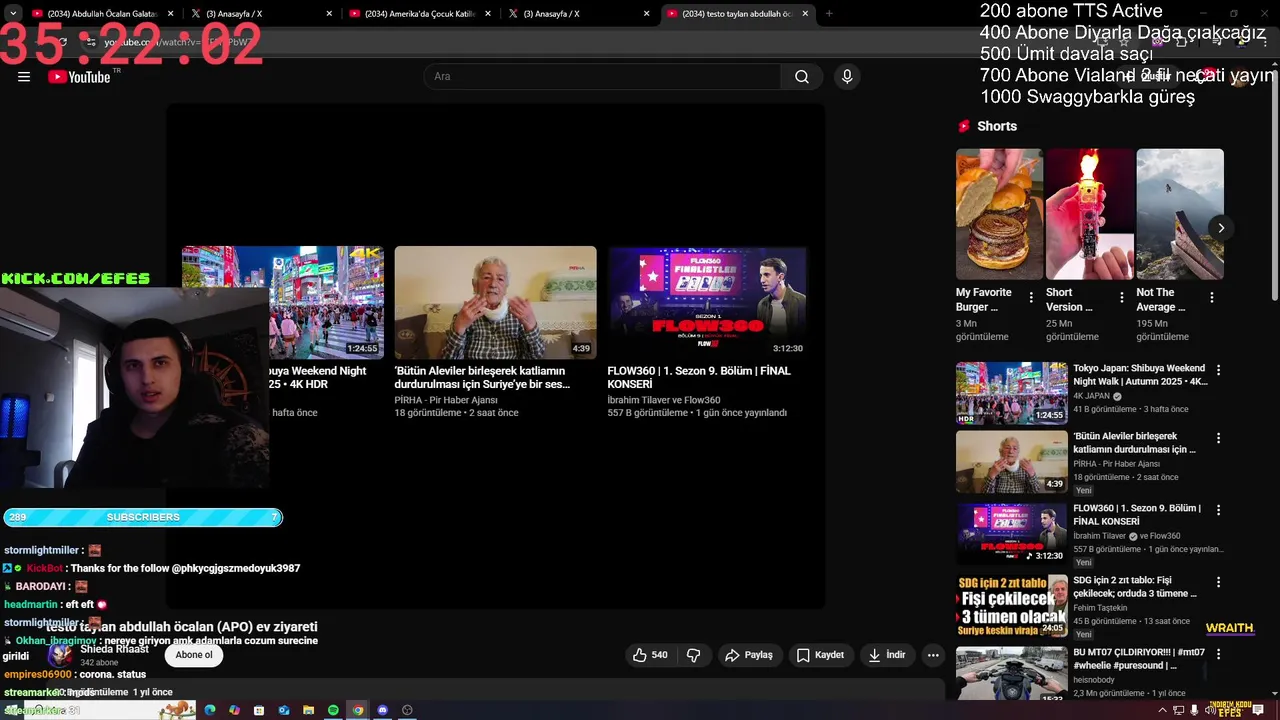Open options for Short Version short

point(1122,298)
